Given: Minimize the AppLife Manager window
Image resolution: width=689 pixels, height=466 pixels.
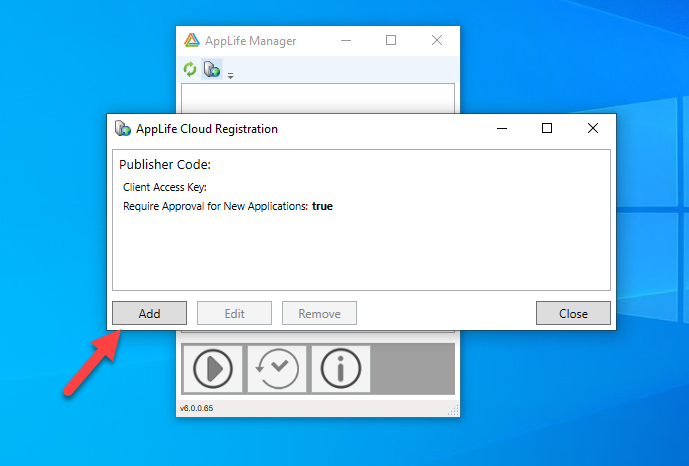Looking at the screenshot, I should (x=345, y=41).
